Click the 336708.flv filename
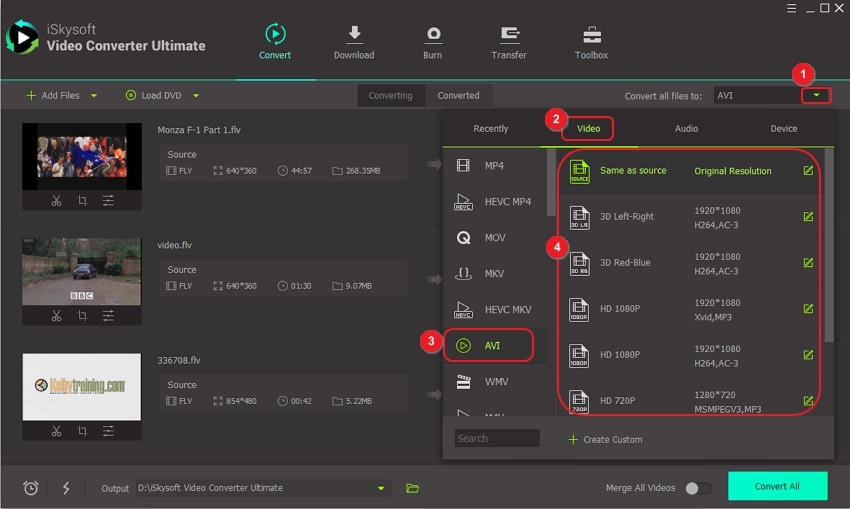 pos(178,360)
